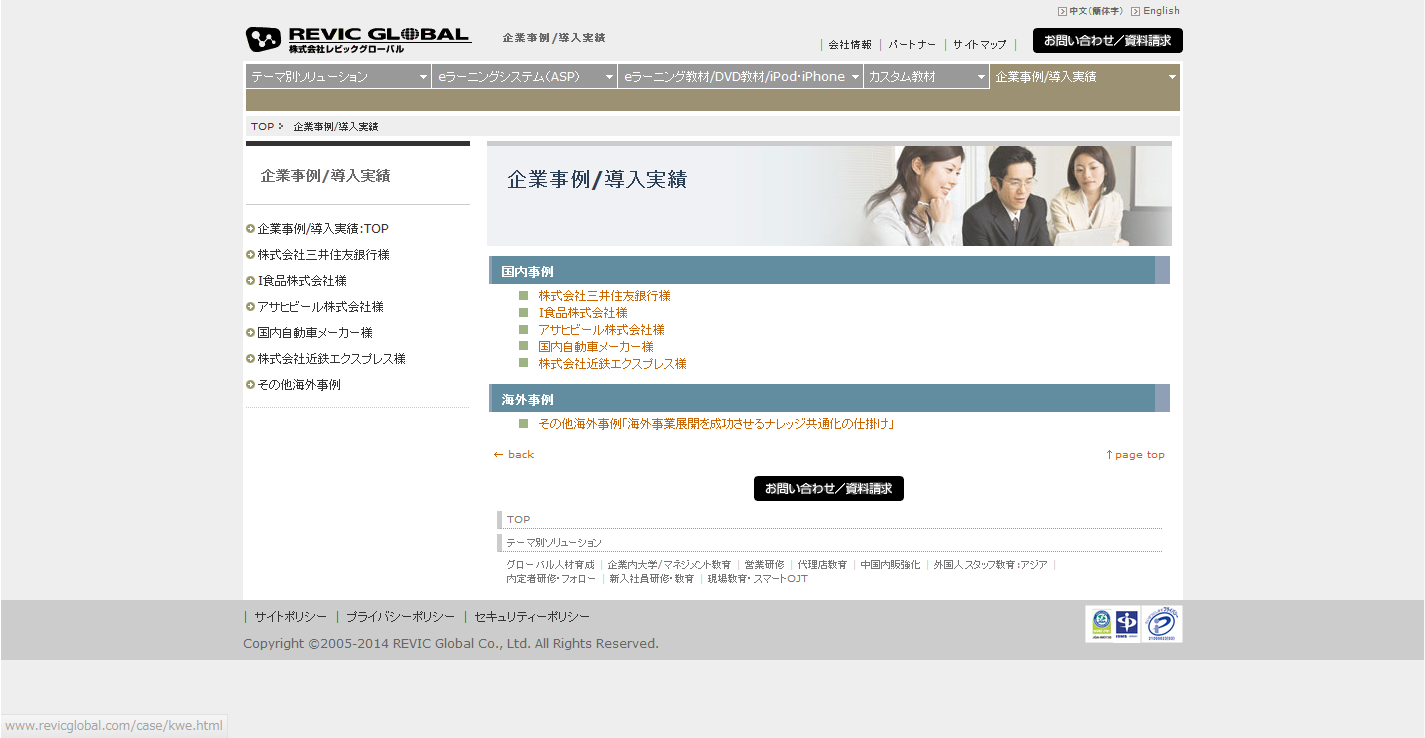Expand the iPod・iPhone menu dropdown arrow
1425x738 pixels.
click(x=855, y=77)
